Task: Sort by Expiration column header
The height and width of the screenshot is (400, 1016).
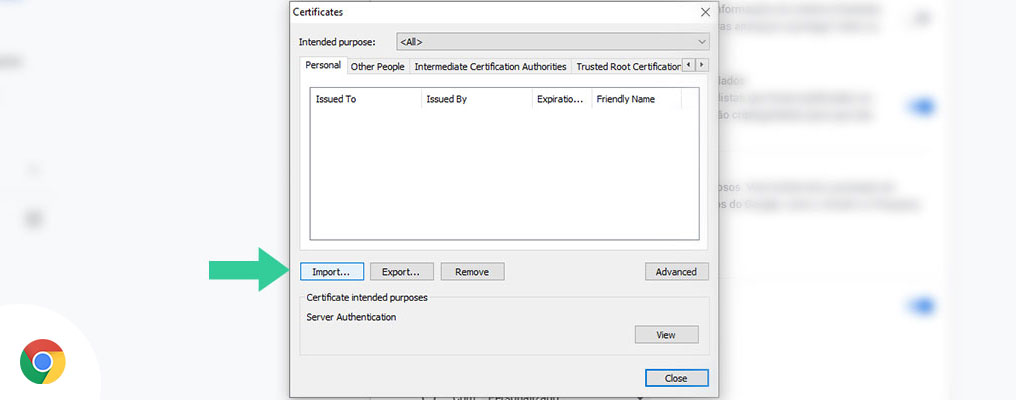Action: coord(562,99)
